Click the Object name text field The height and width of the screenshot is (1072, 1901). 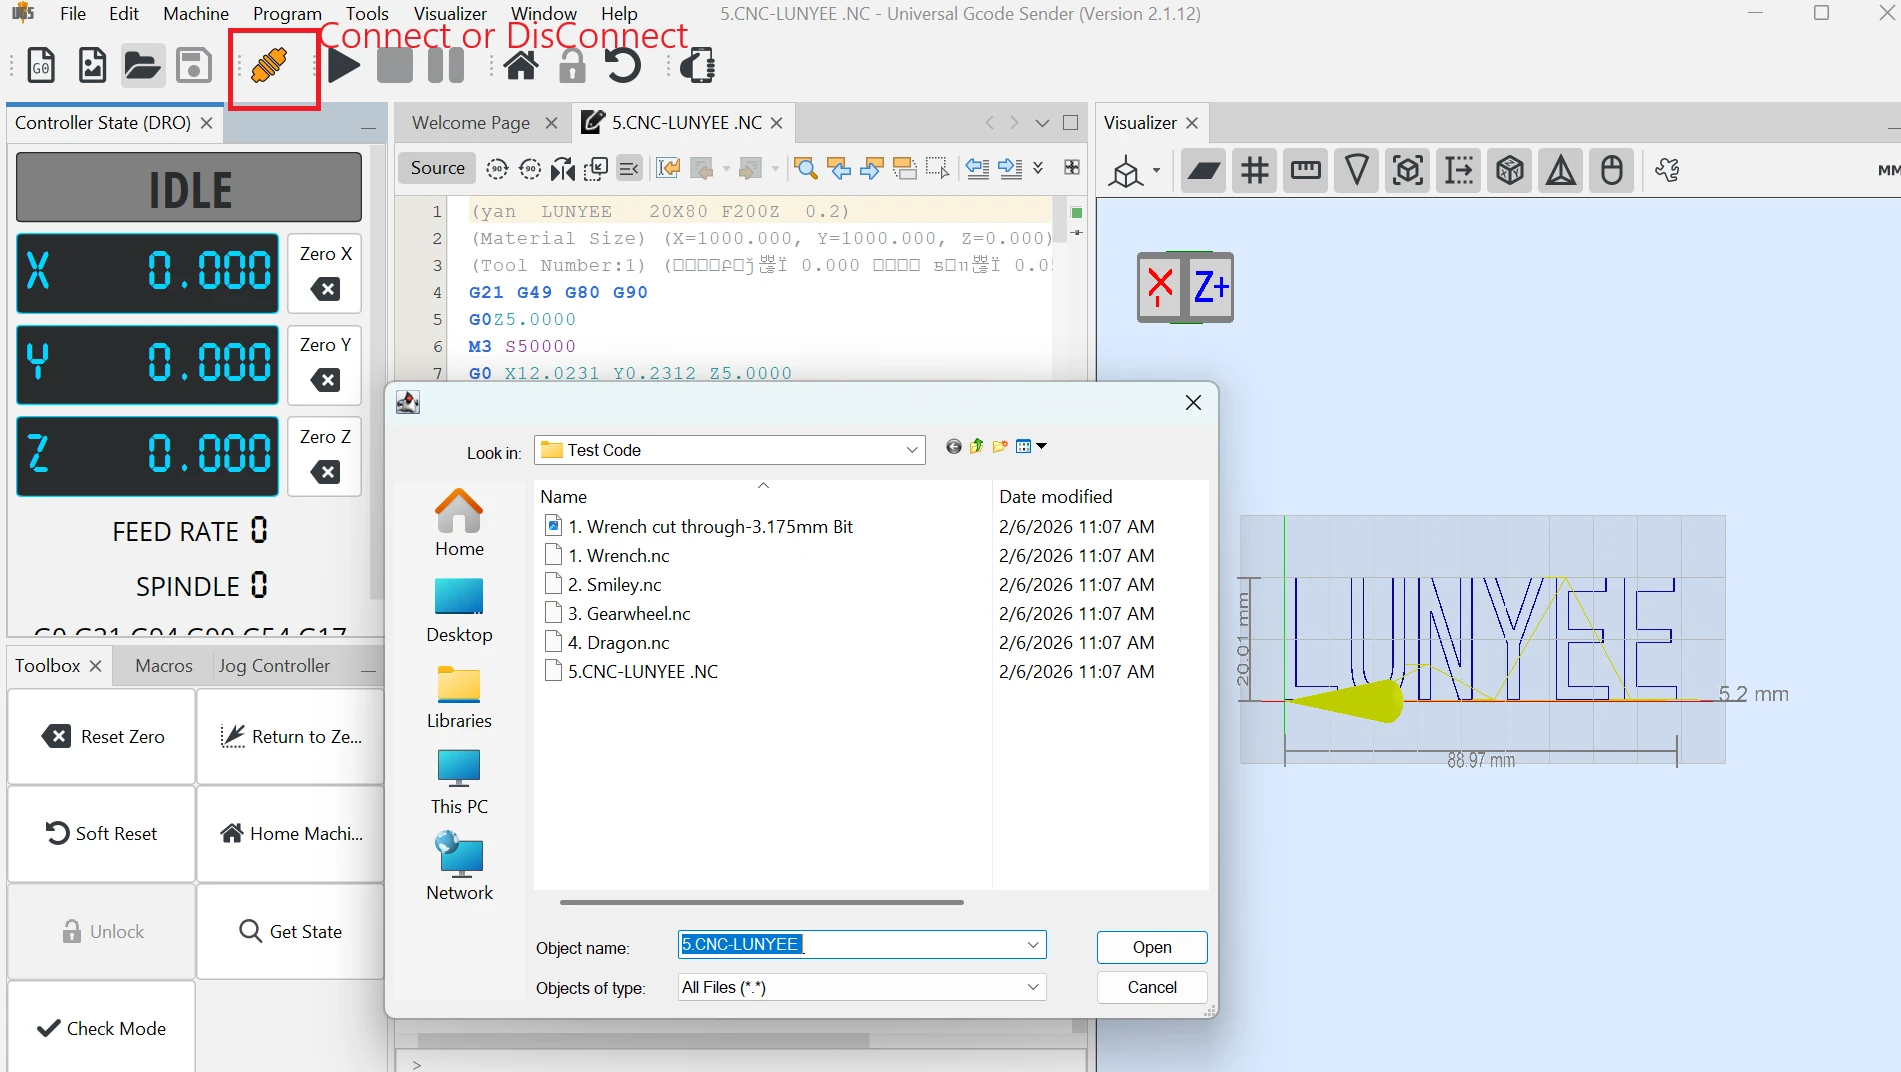tap(851, 944)
